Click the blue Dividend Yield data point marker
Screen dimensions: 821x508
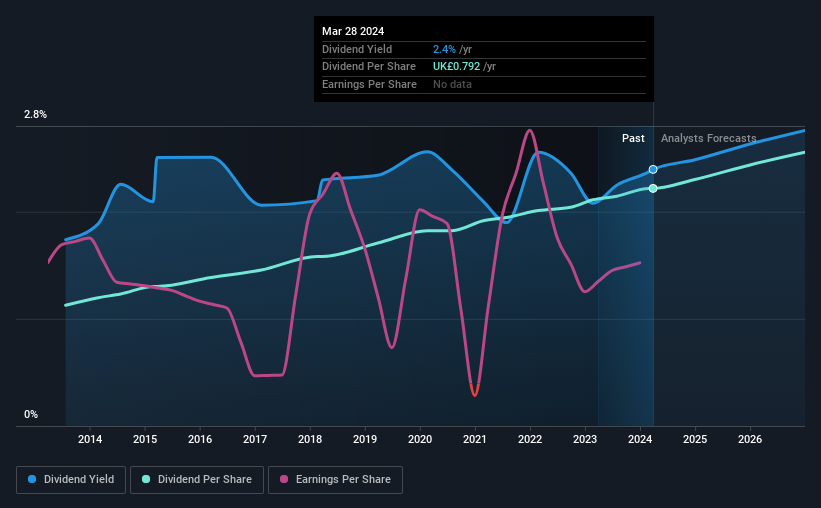point(653,169)
